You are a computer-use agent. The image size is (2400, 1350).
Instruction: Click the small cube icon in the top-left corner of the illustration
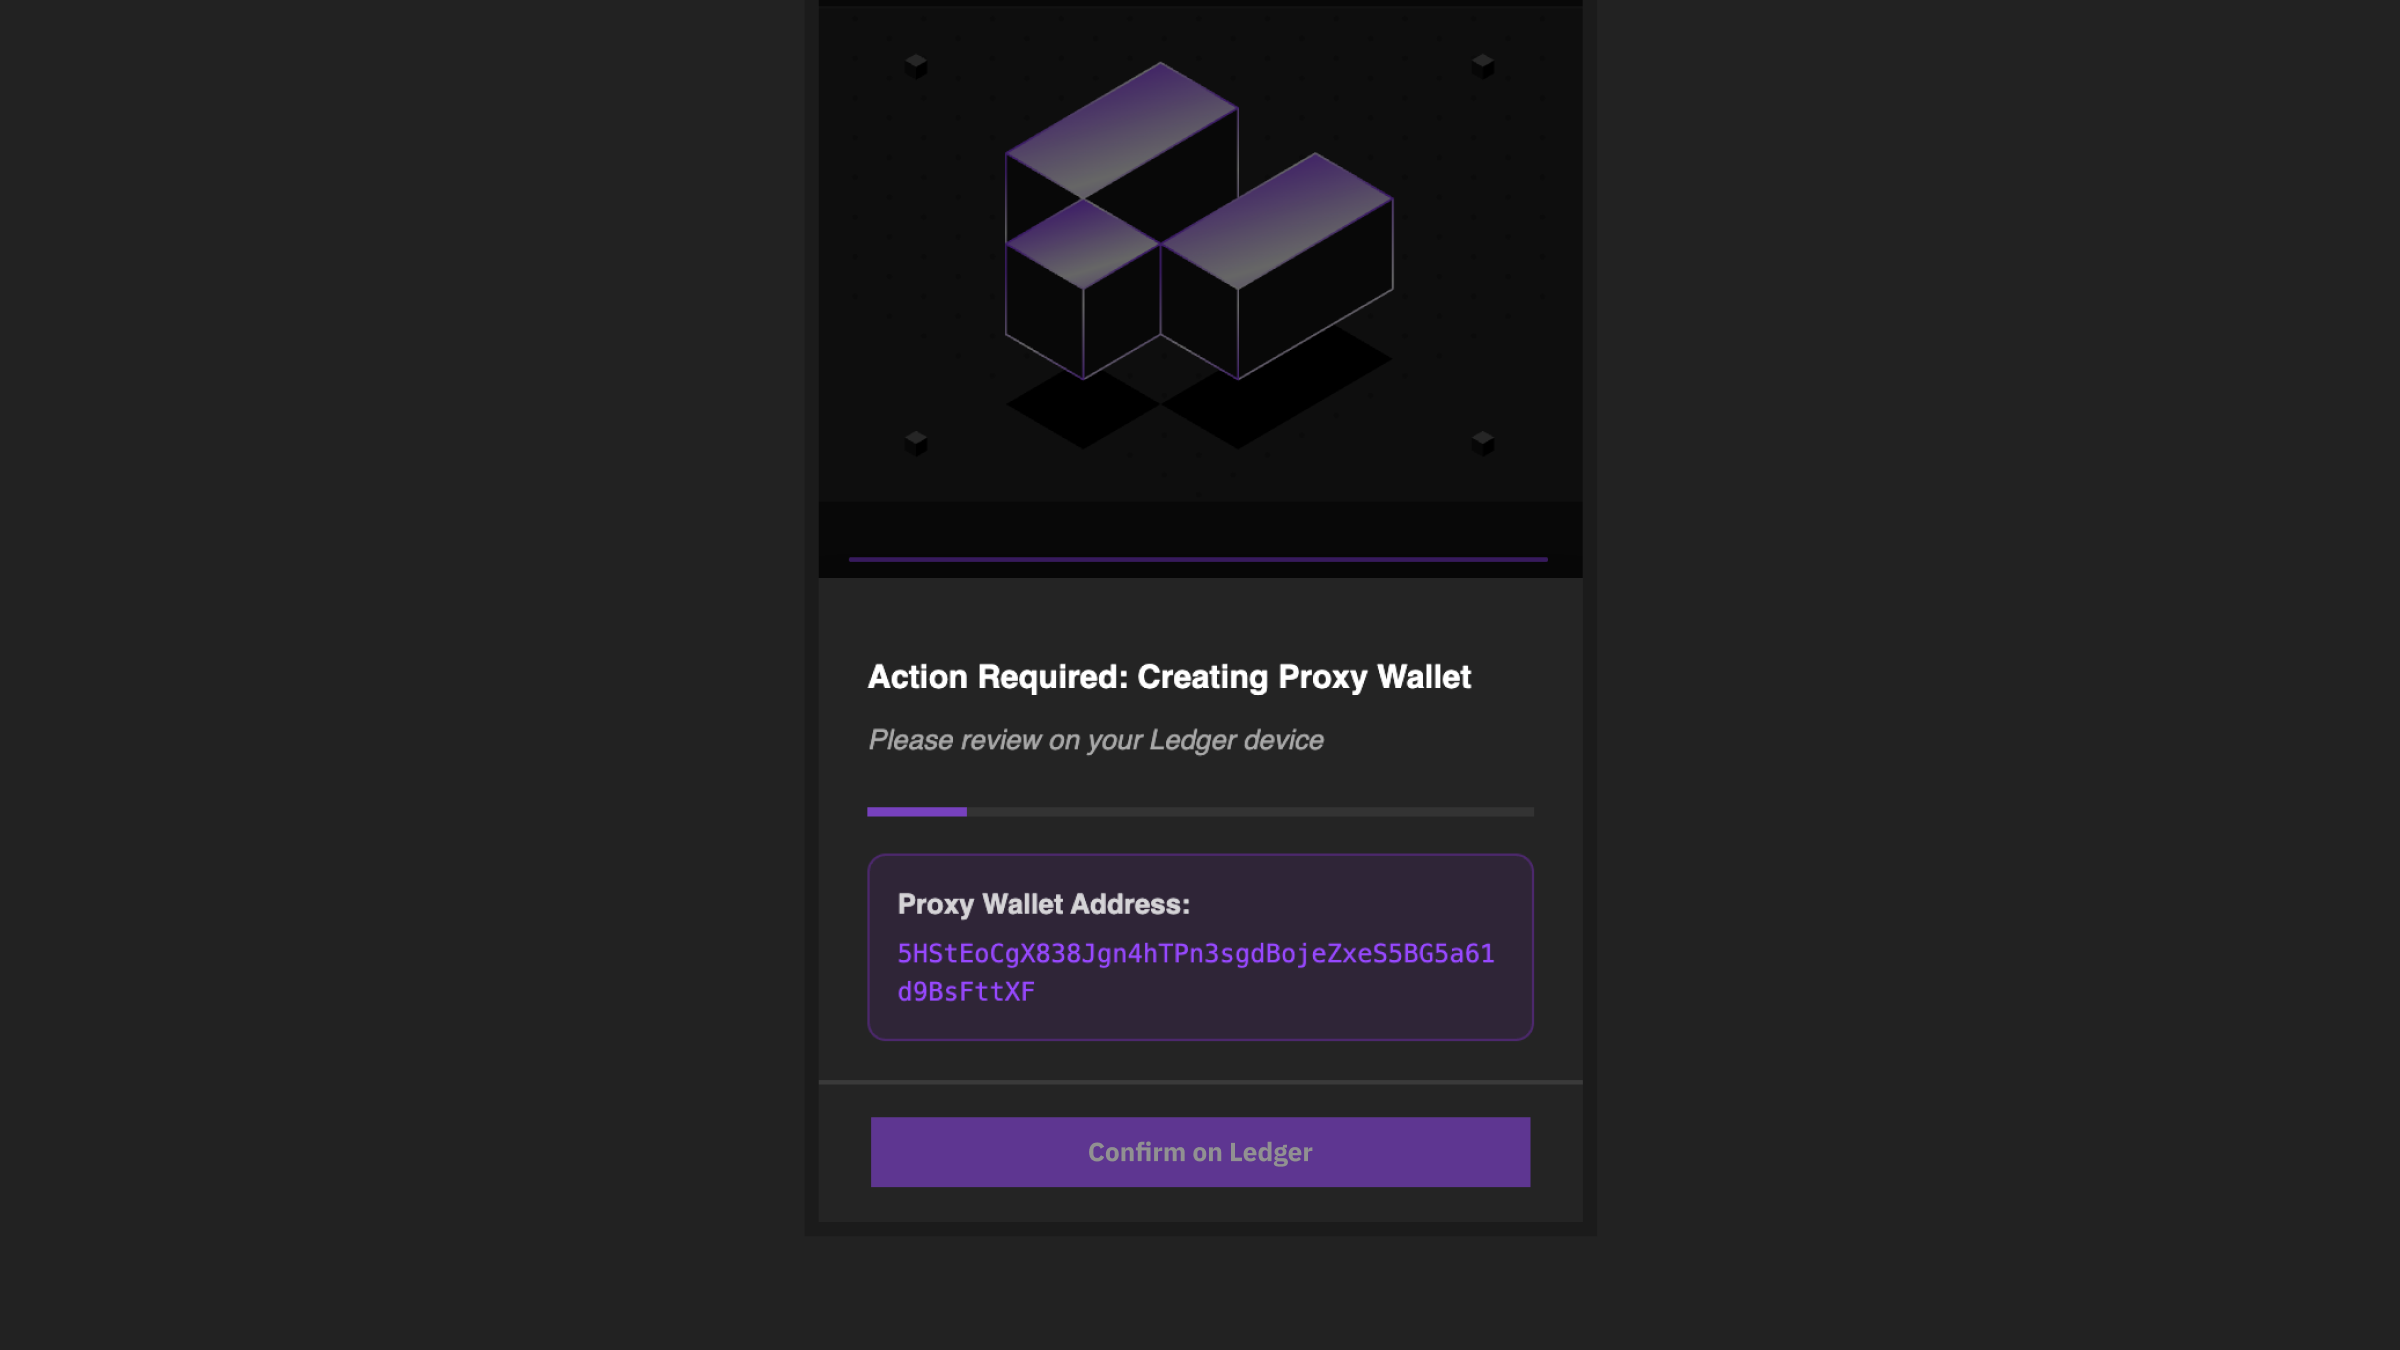(916, 66)
